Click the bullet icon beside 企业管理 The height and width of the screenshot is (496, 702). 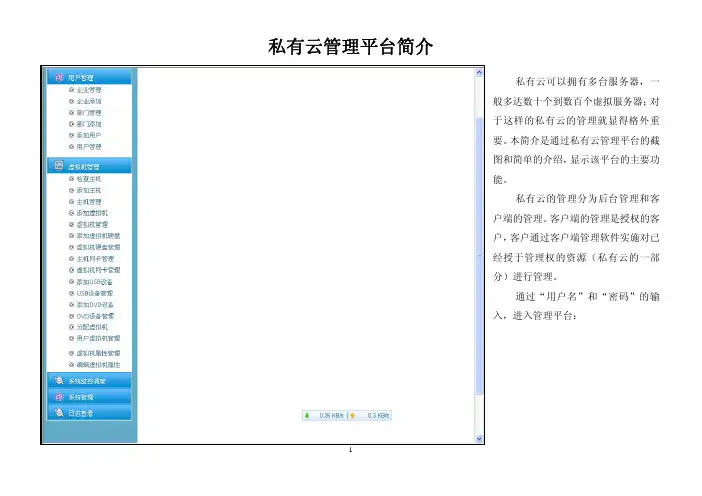click(x=71, y=90)
